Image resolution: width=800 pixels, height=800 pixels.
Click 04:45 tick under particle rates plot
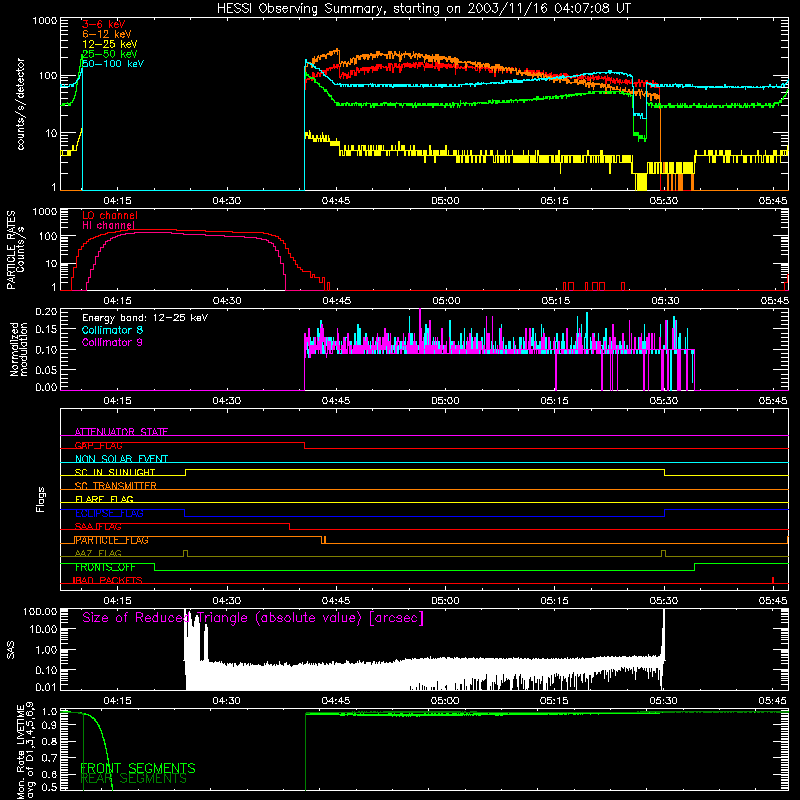point(336,301)
